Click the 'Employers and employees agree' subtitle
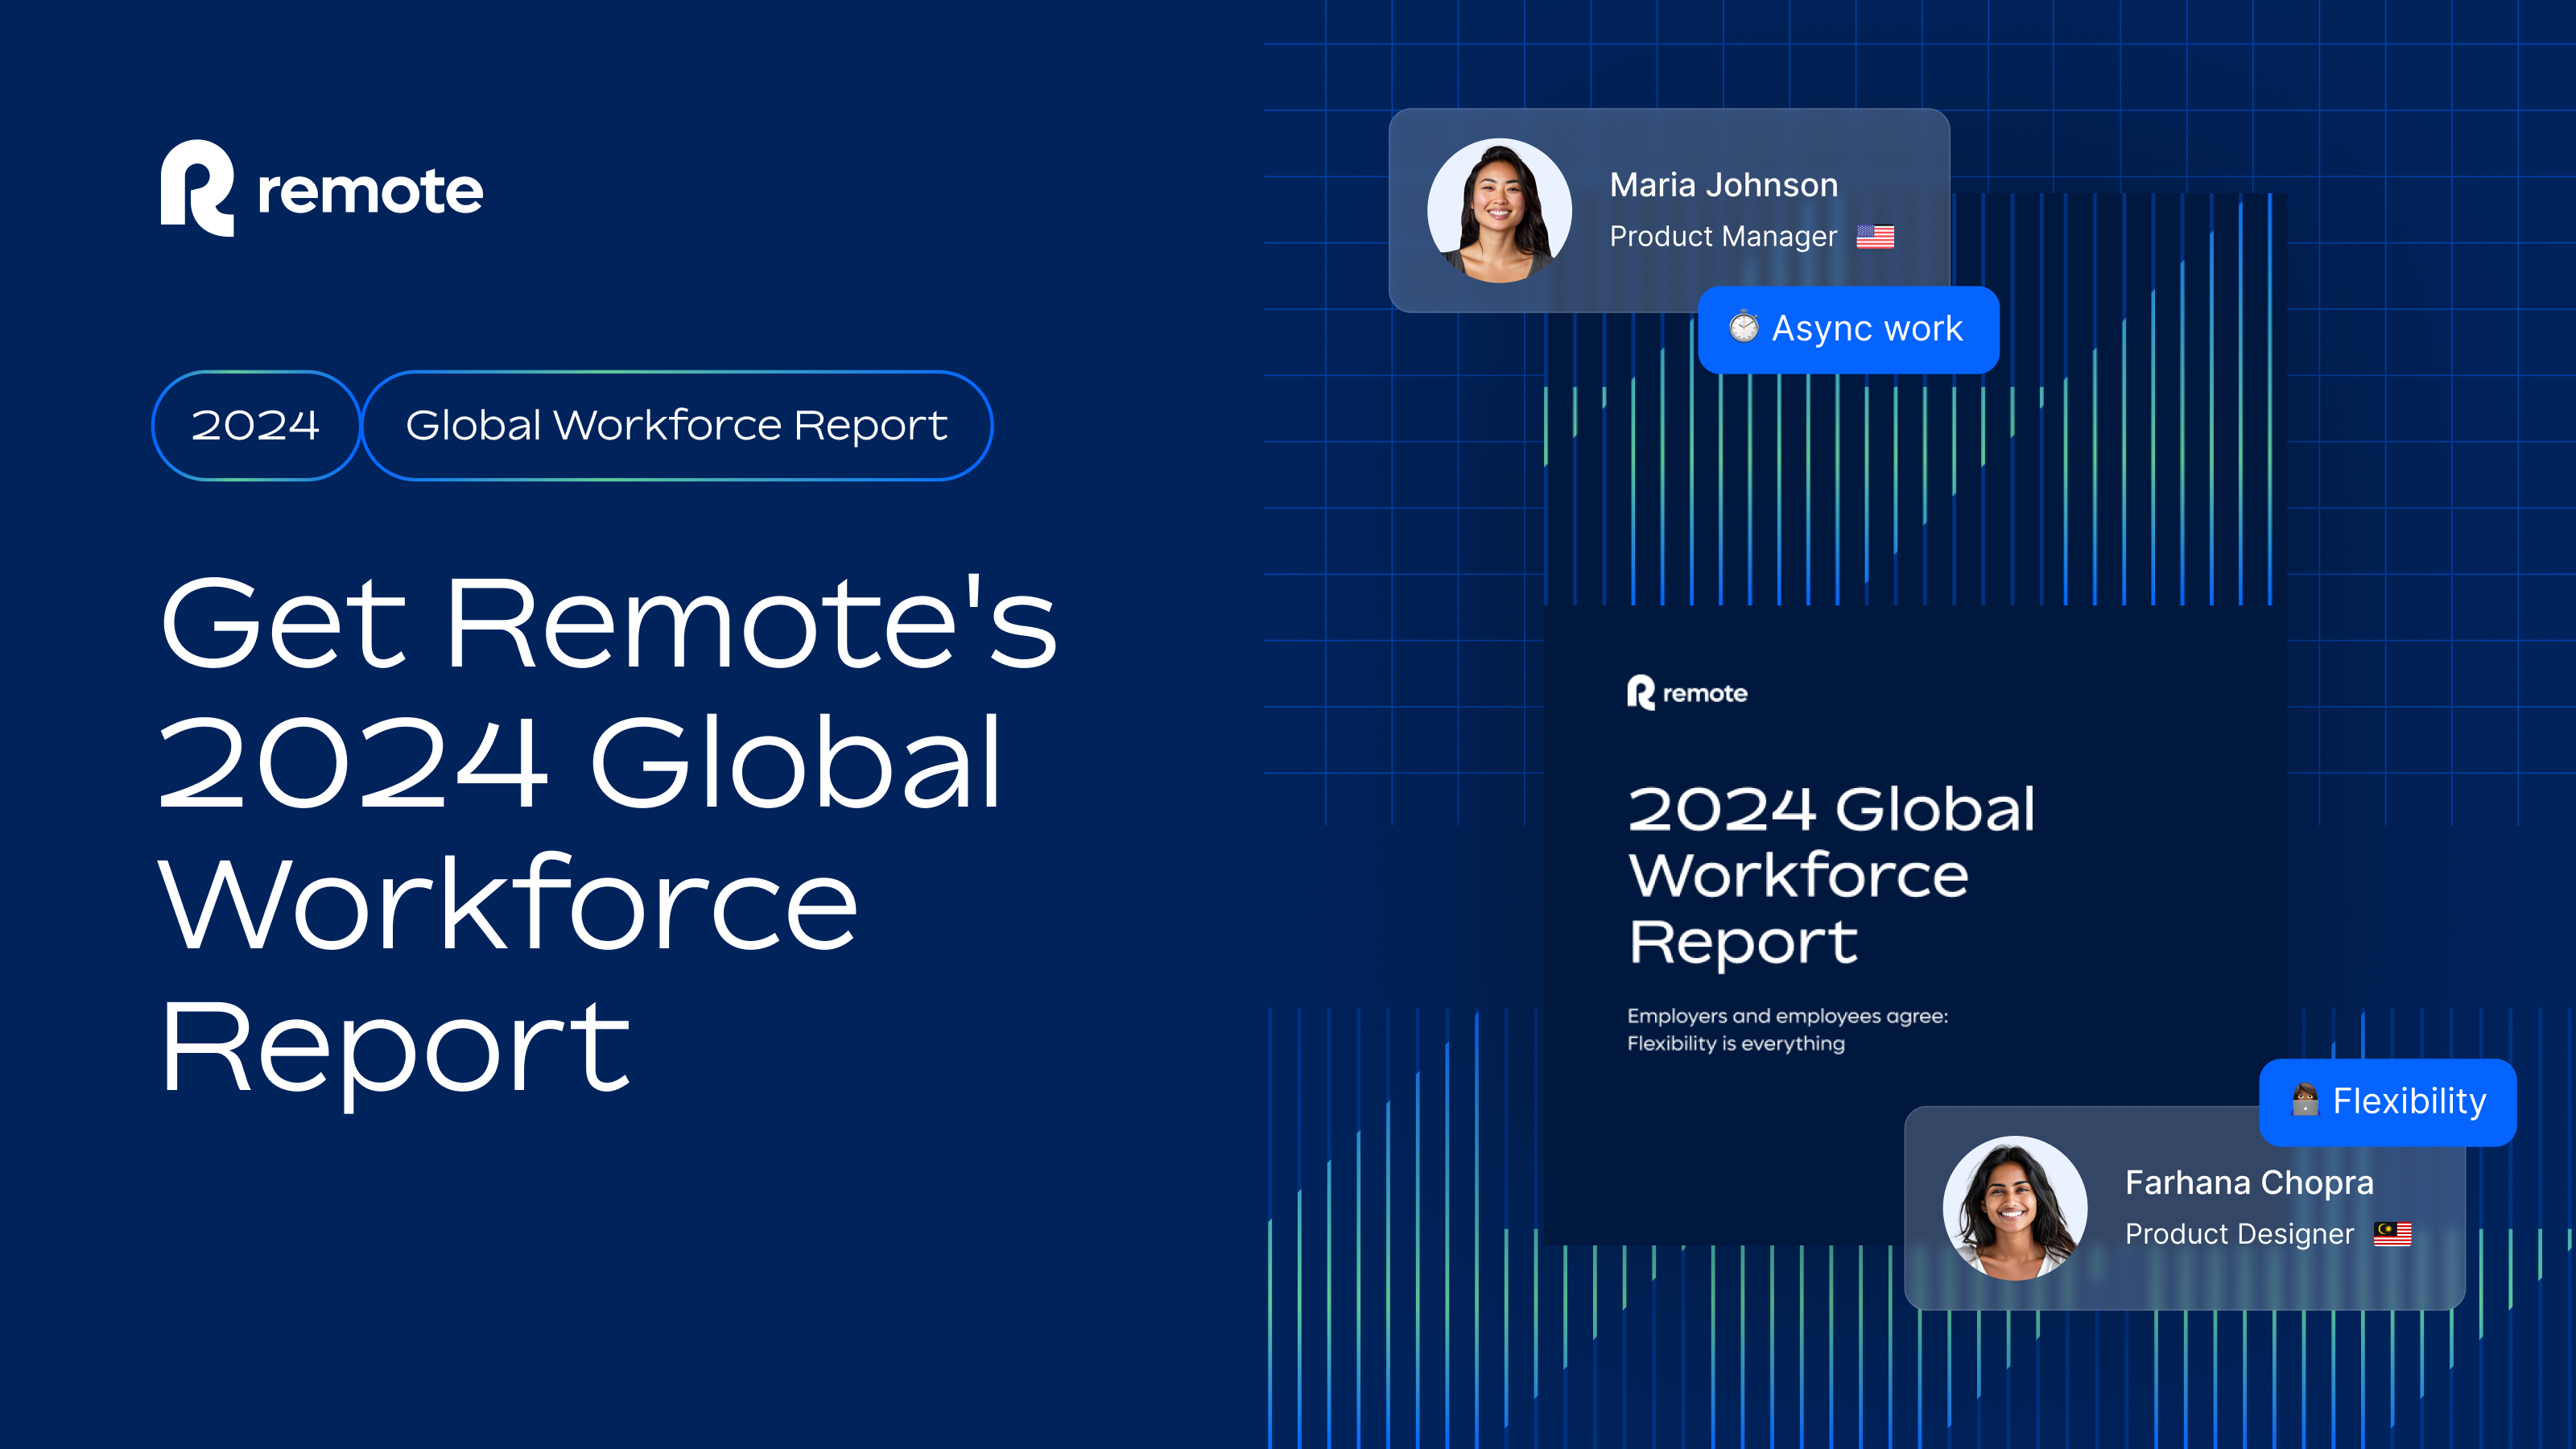The image size is (2576, 1449). coord(1787,1029)
